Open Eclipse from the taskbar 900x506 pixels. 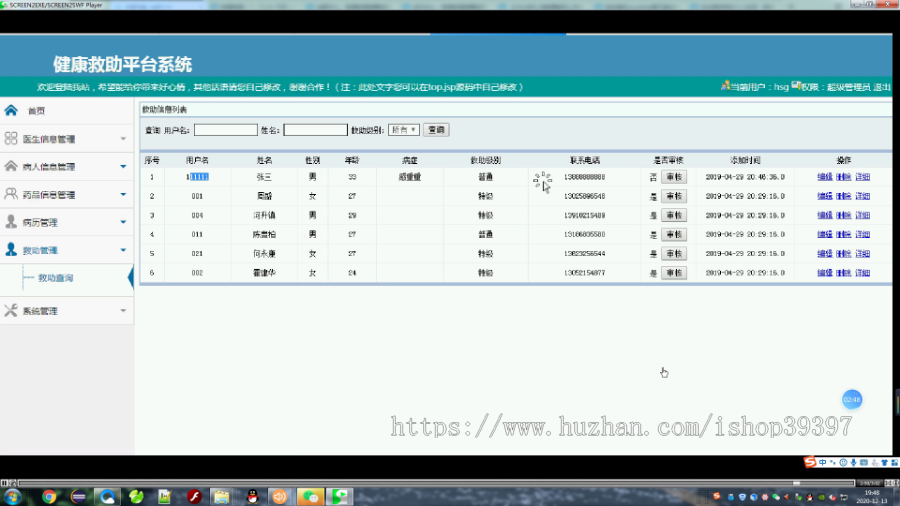point(79,496)
